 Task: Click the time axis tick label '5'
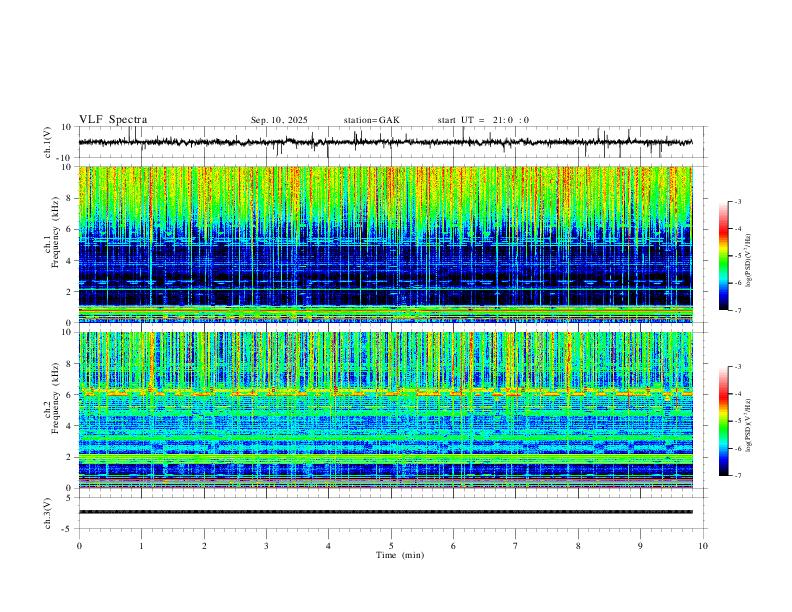pos(391,546)
